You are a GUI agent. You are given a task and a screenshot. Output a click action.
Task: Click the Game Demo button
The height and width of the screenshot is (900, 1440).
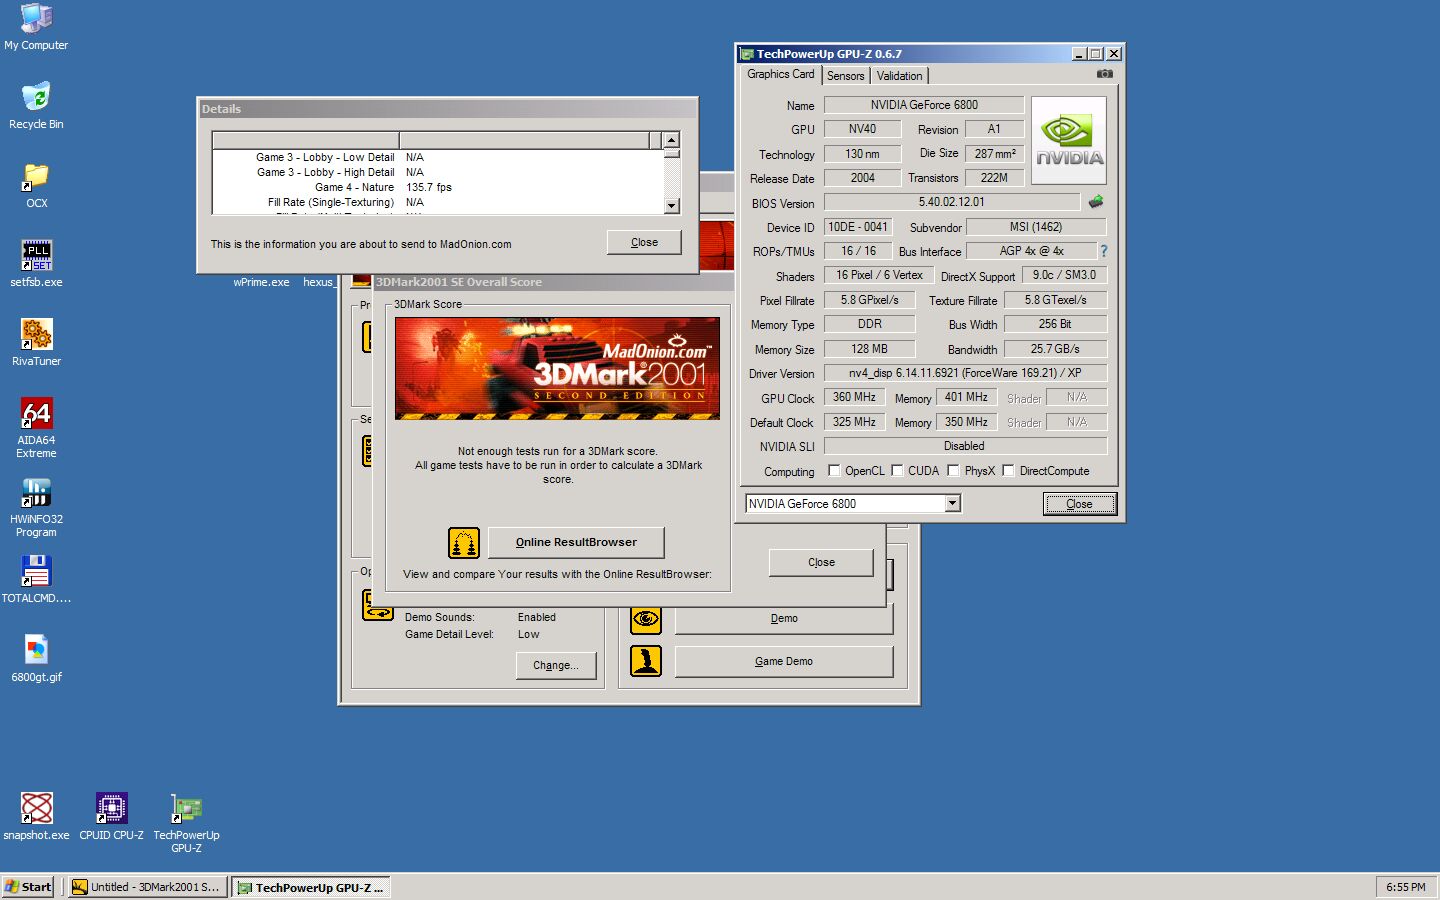point(784,661)
